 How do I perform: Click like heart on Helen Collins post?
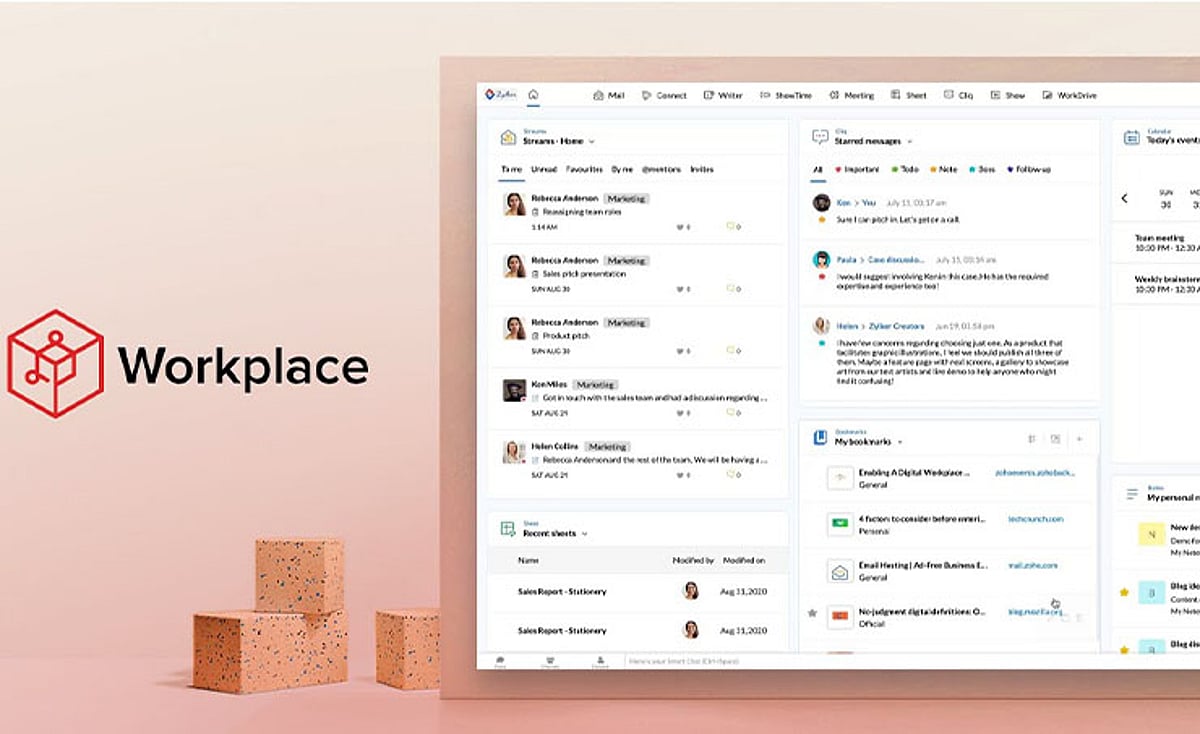pyautogui.click(x=680, y=475)
